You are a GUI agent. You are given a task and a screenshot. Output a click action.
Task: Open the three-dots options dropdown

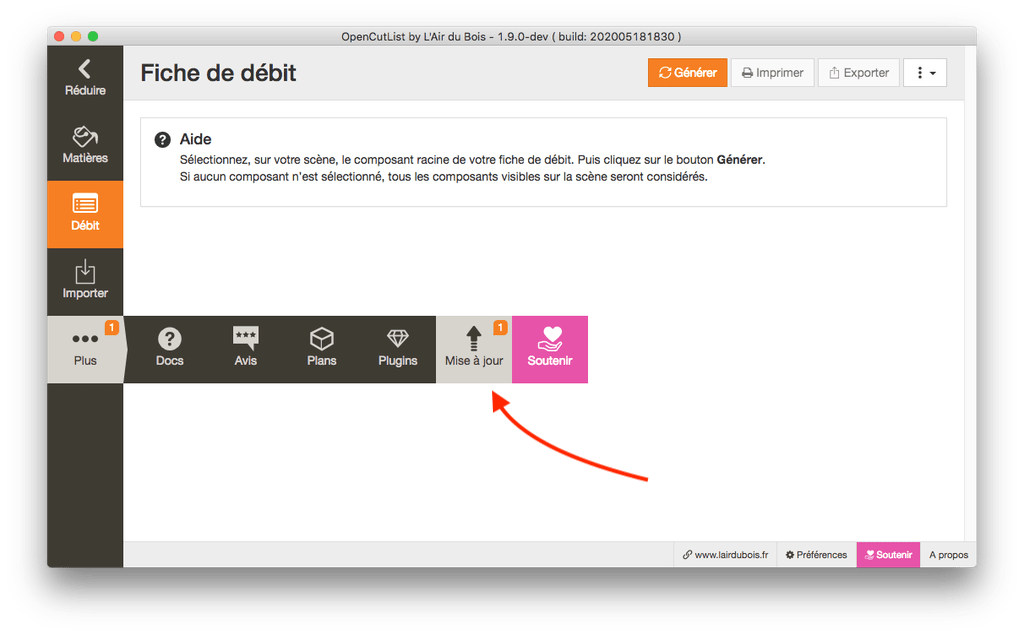[925, 73]
